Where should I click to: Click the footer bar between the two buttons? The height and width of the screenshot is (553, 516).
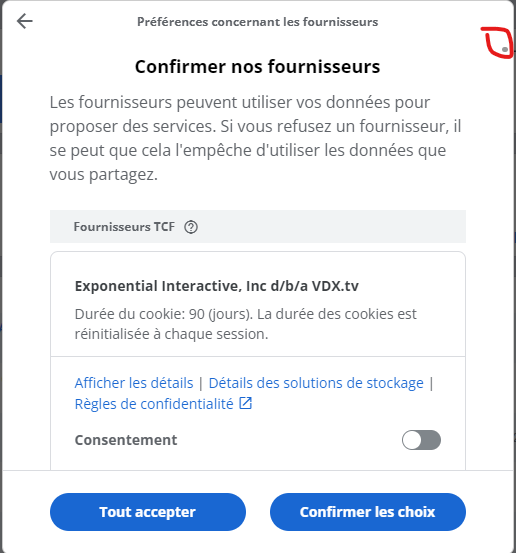[258, 512]
